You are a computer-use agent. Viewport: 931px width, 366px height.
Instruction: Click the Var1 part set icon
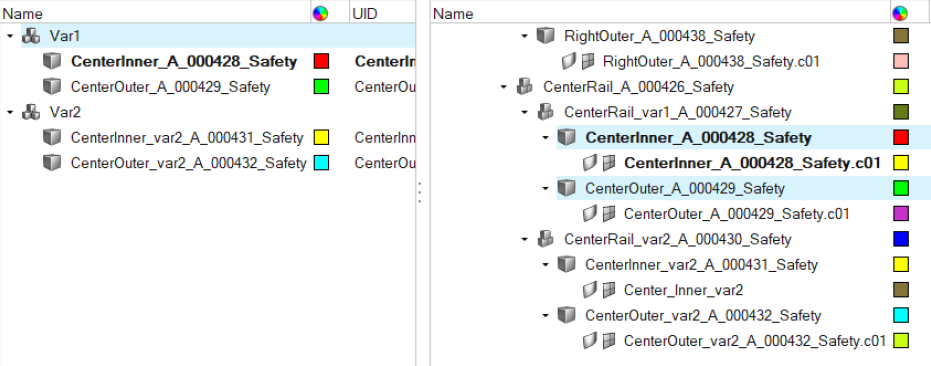point(31,36)
